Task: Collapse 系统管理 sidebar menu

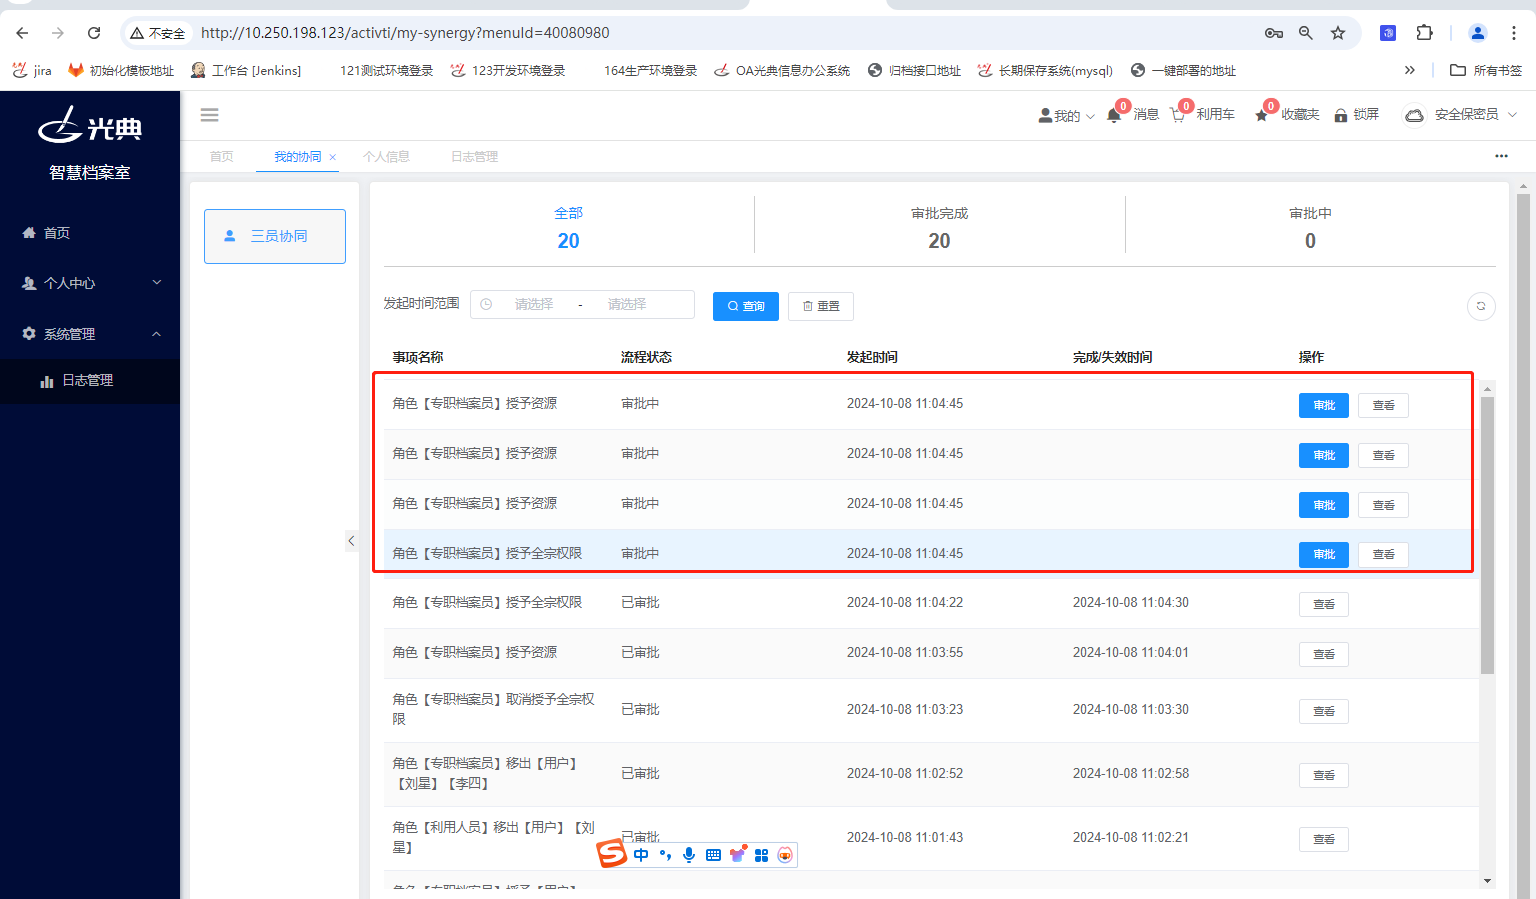Action: [90, 334]
